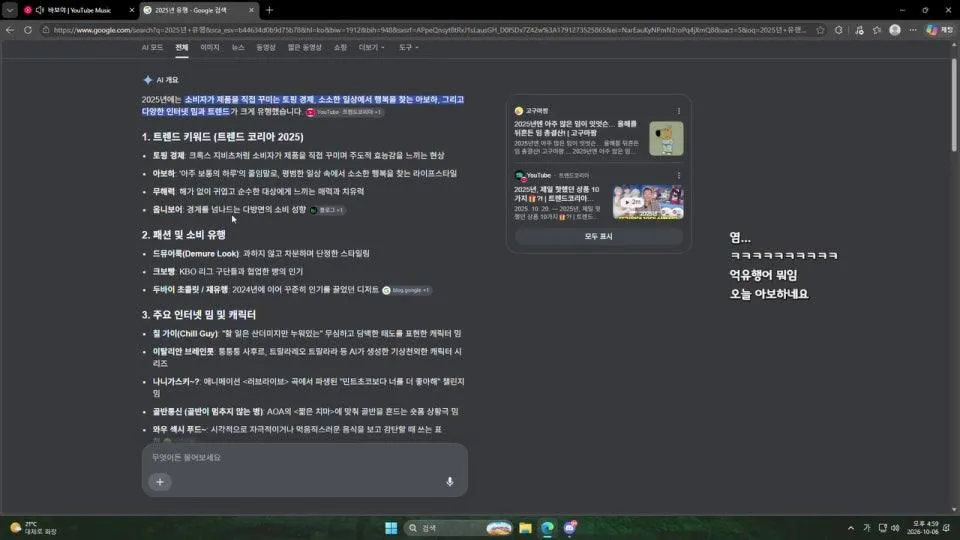Screen dimensions: 960x540
Task: Open Microsoft Edge taskbar icon
Action: [547, 528]
